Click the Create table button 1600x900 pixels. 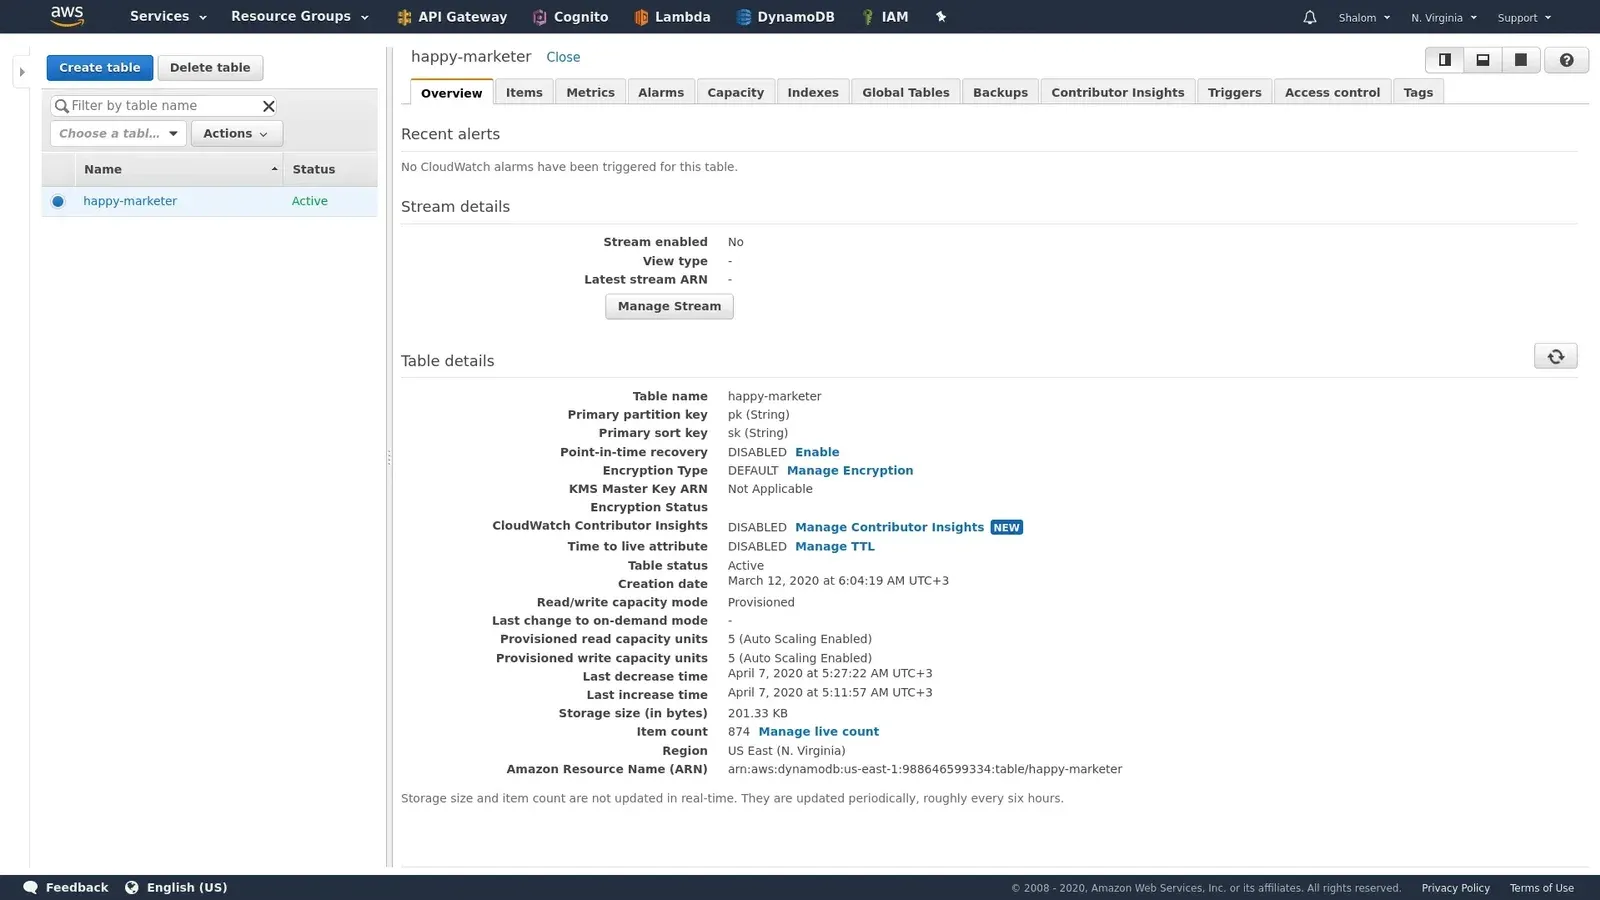[100, 68]
